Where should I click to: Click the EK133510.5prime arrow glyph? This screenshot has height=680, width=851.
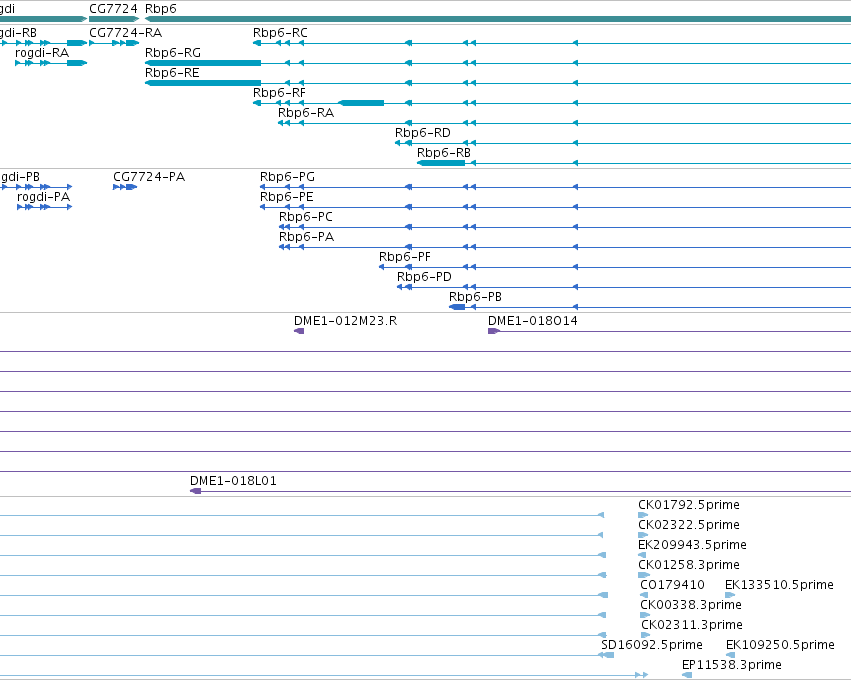click(730, 595)
